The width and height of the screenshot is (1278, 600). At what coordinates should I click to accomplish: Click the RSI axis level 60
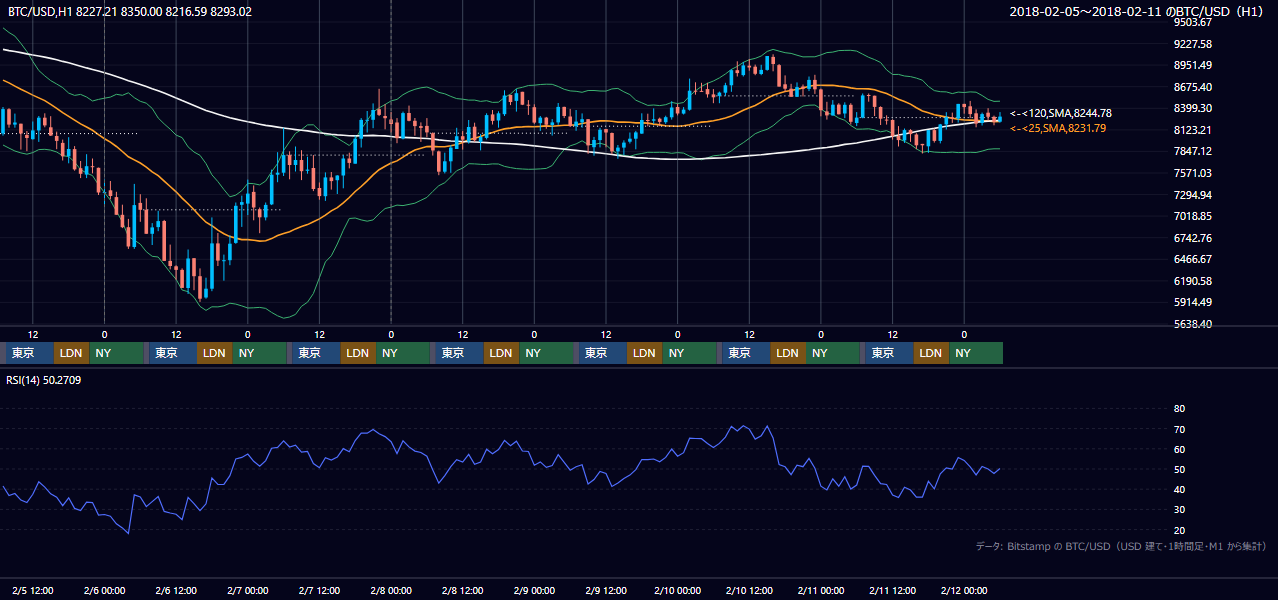[x=1179, y=449]
